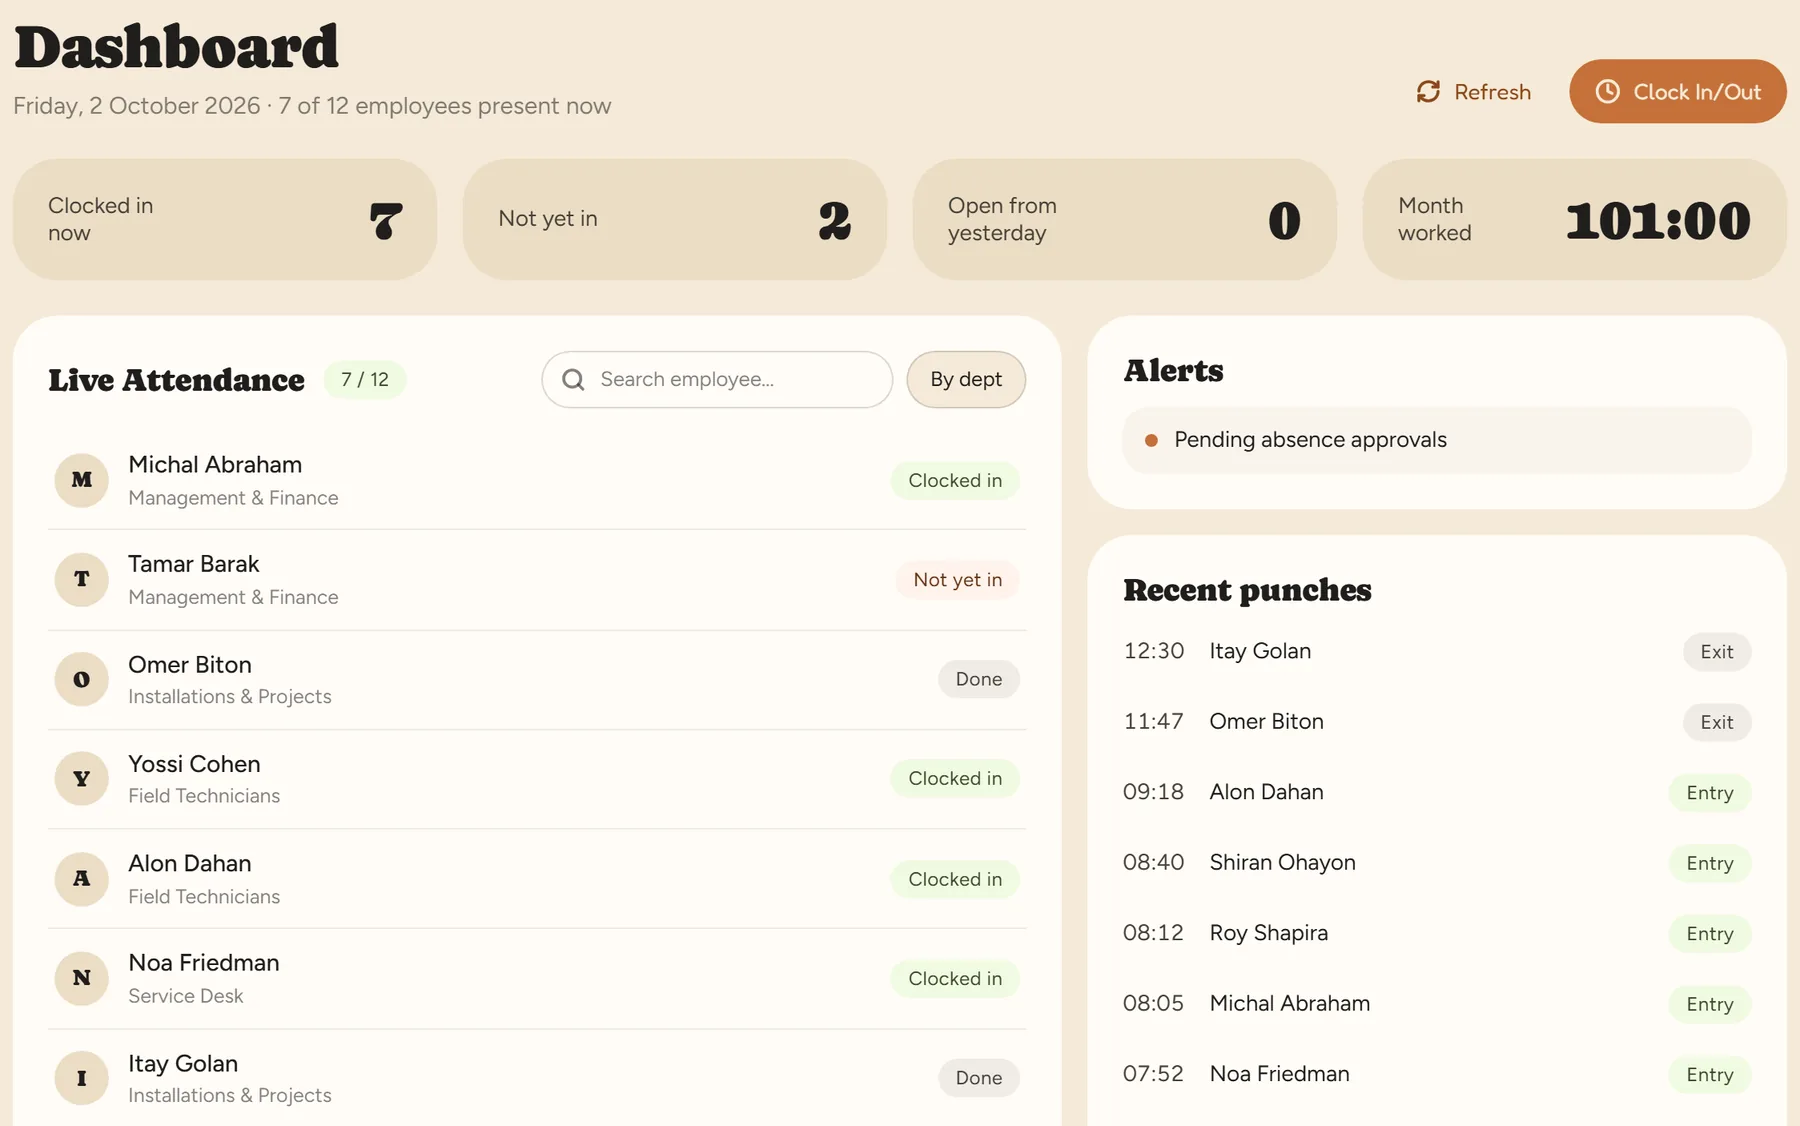Select Itay Golan's 12:30 punch name
Image resolution: width=1800 pixels, height=1126 pixels.
point(1260,651)
